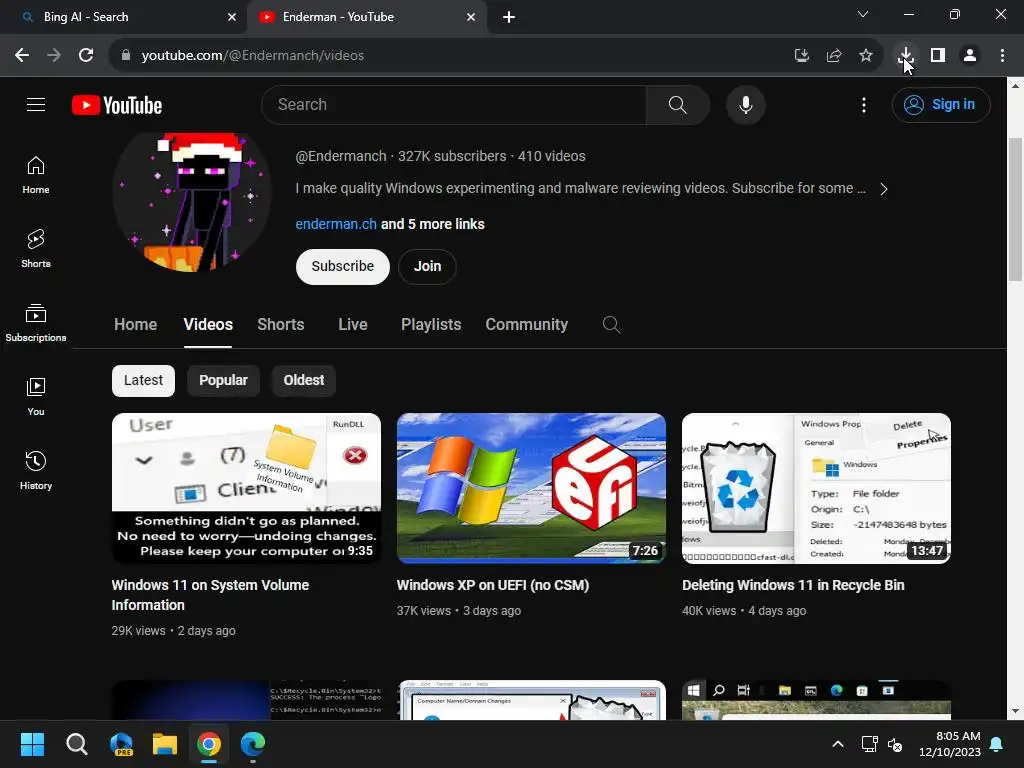The height and width of the screenshot is (768, 1024).
Task: Open the channel Home tab
Action: pyautogui.click(x=135, y=325)
